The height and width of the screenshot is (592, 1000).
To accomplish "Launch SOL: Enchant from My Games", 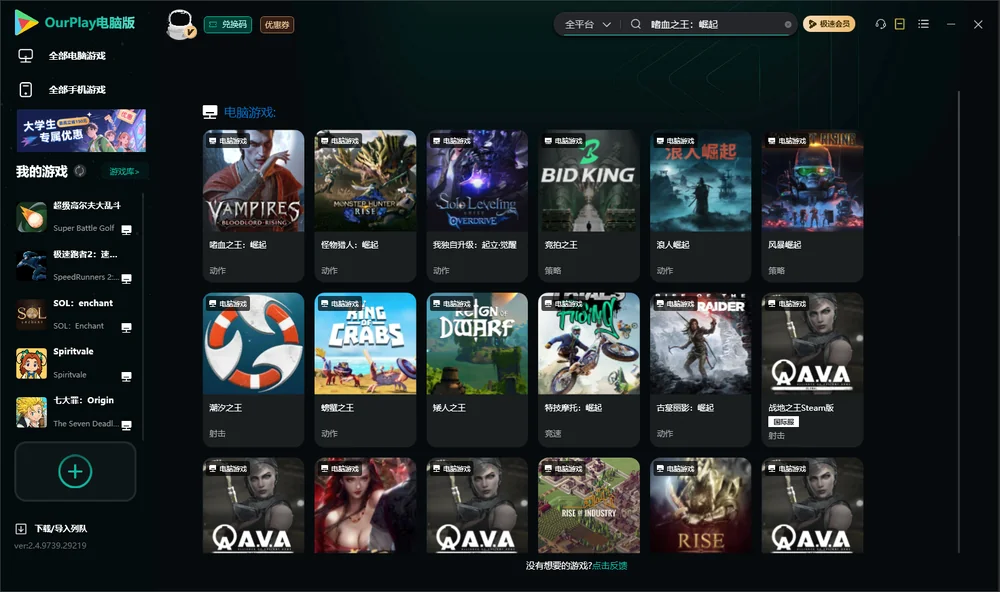I will click(31, 314).
